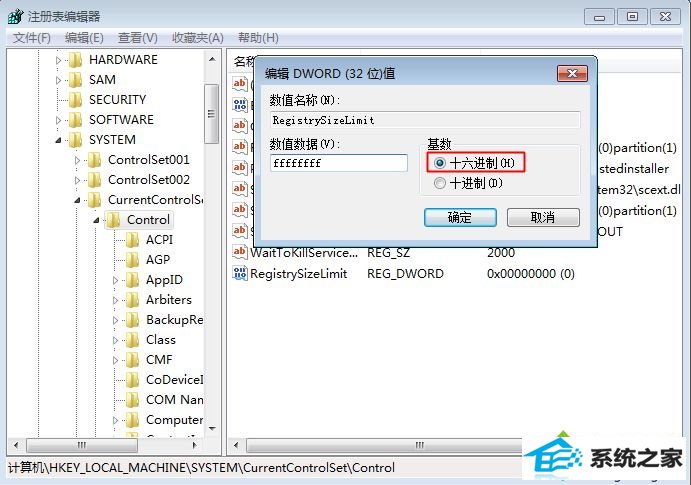Click the ACPI folder icon
The image size is (691, 485).
click(x=133, y=240)
